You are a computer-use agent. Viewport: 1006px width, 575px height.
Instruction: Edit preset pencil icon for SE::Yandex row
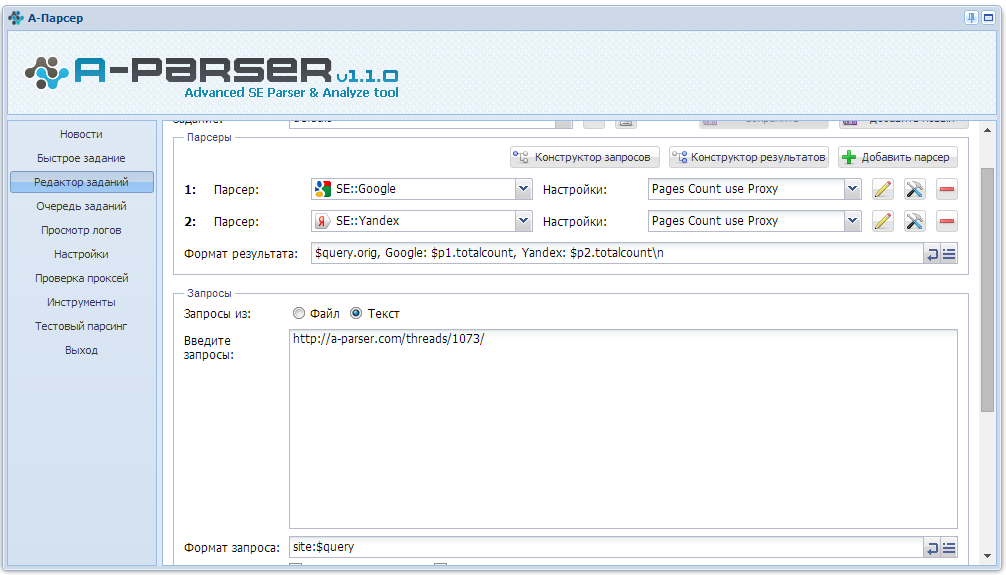[x=883, y=221]
